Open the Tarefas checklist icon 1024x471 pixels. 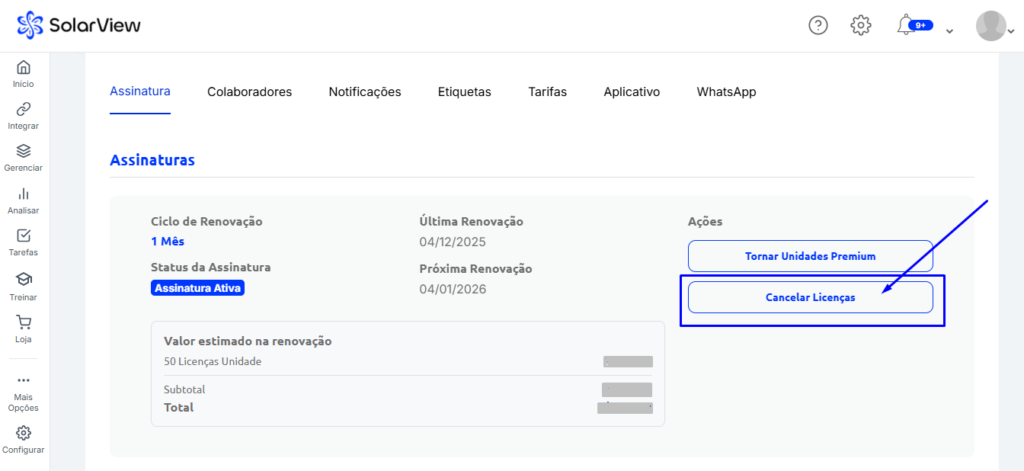point(24,237)
